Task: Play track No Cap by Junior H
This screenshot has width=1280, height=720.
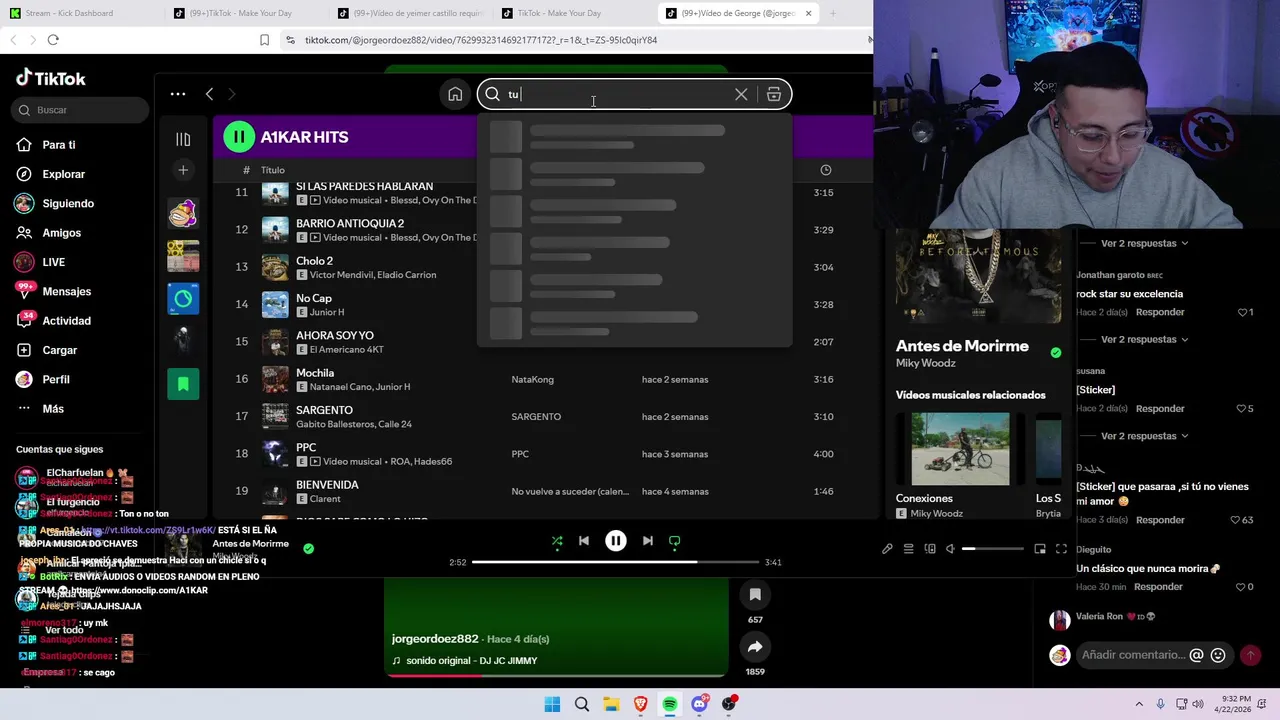Action: tap(313, 298)
